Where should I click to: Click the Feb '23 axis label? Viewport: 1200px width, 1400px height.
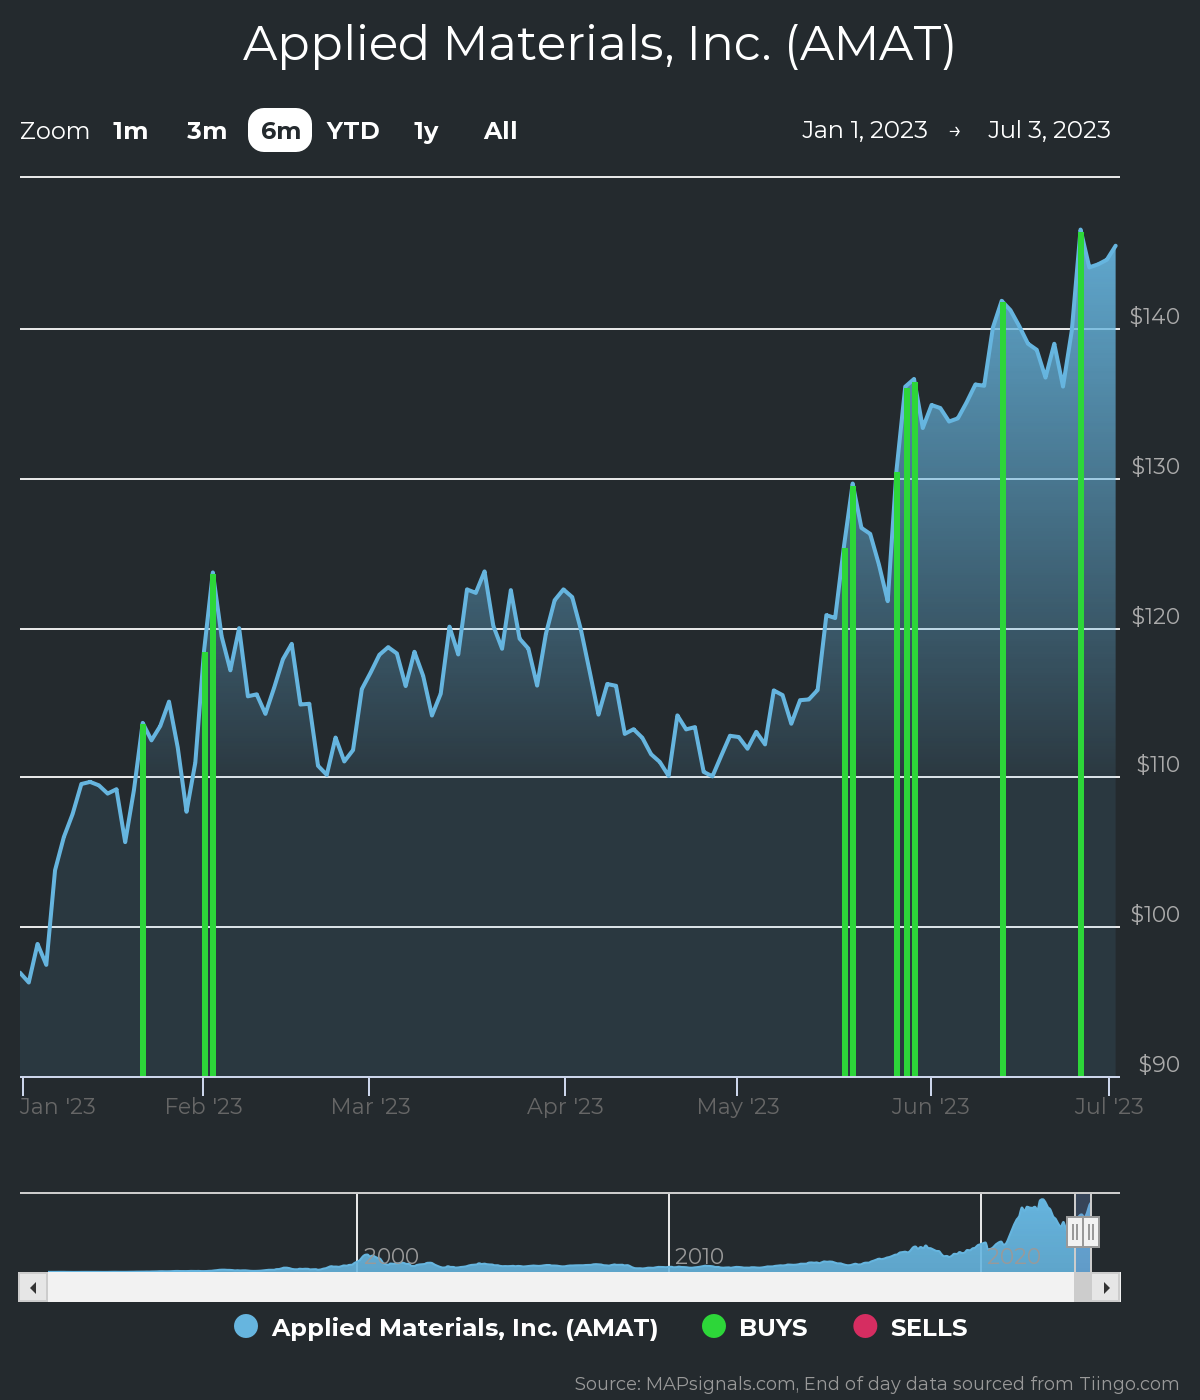pyautogui.click(x=204, y=1106)
